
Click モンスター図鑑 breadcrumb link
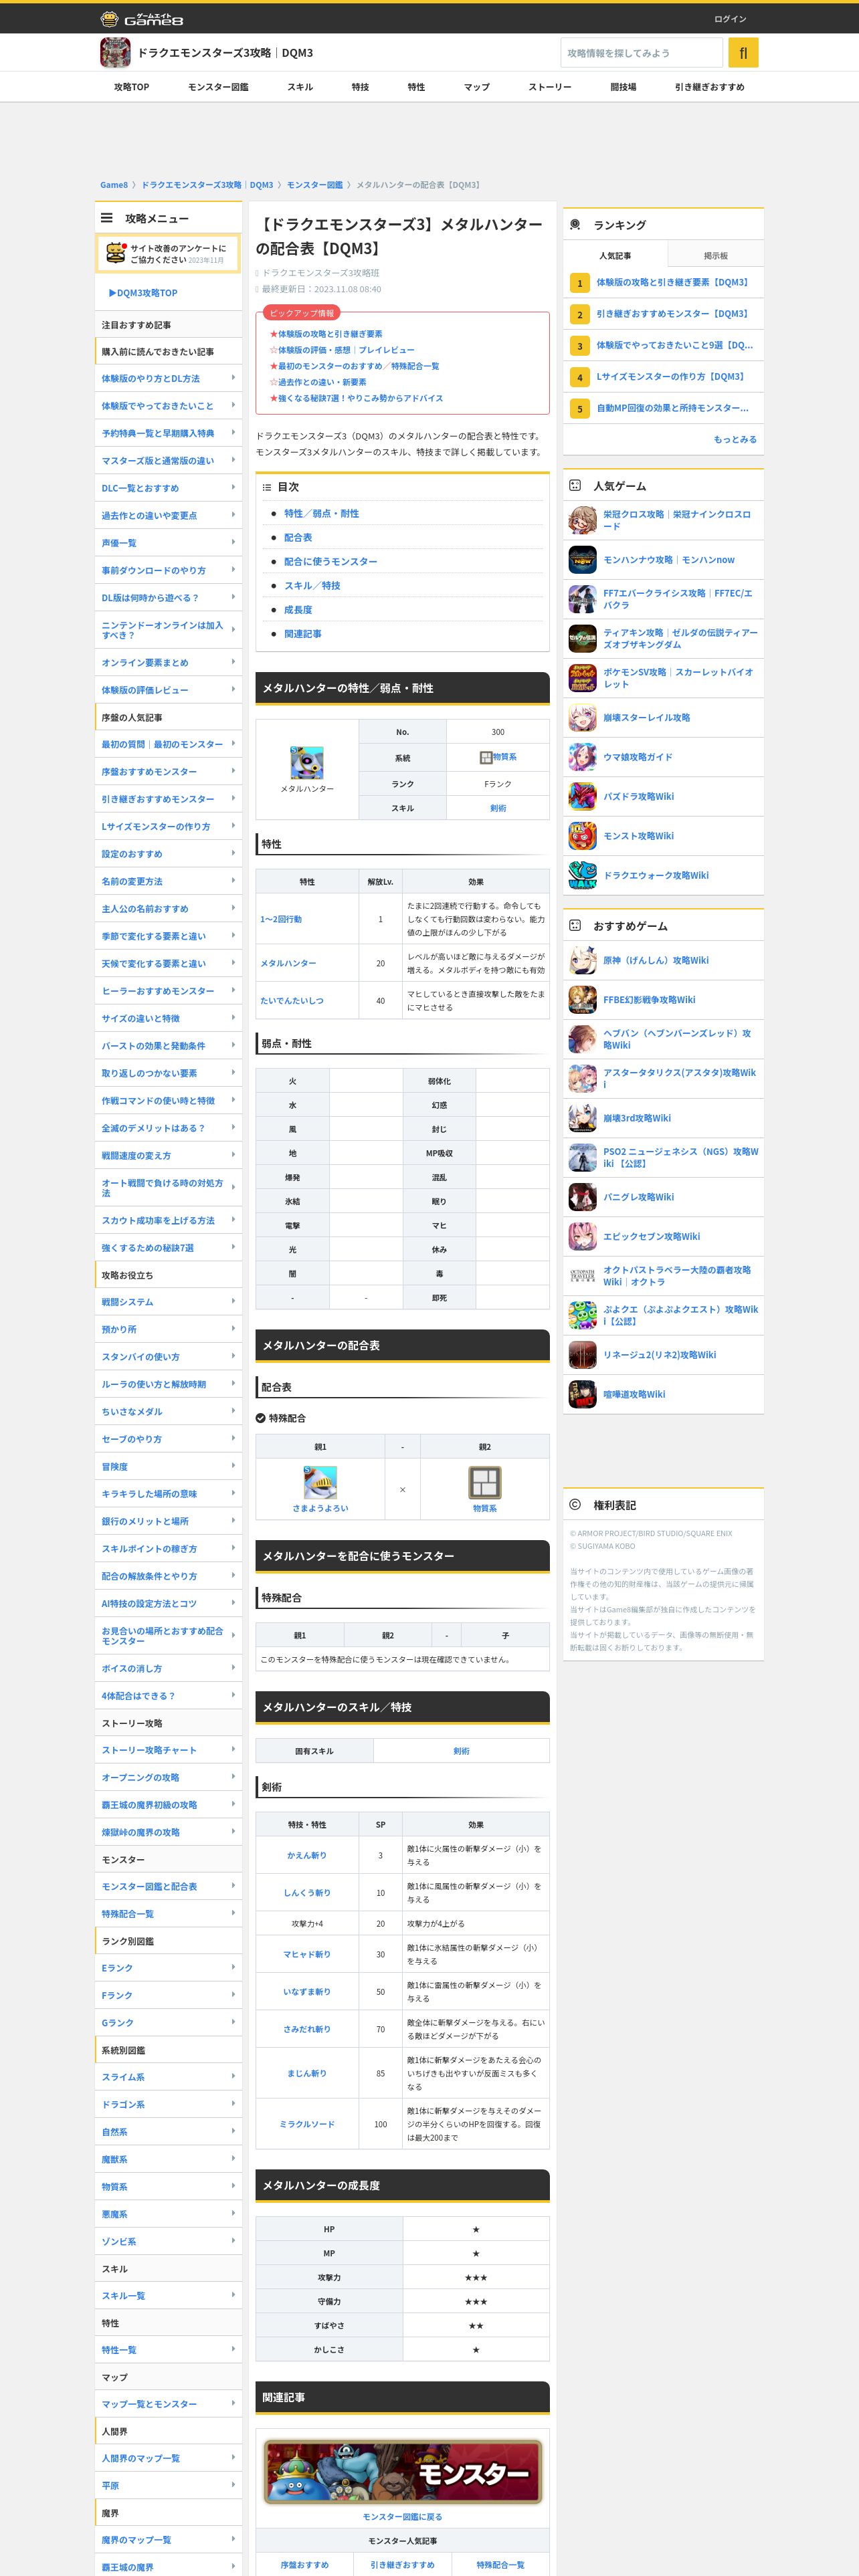(315, 185)
